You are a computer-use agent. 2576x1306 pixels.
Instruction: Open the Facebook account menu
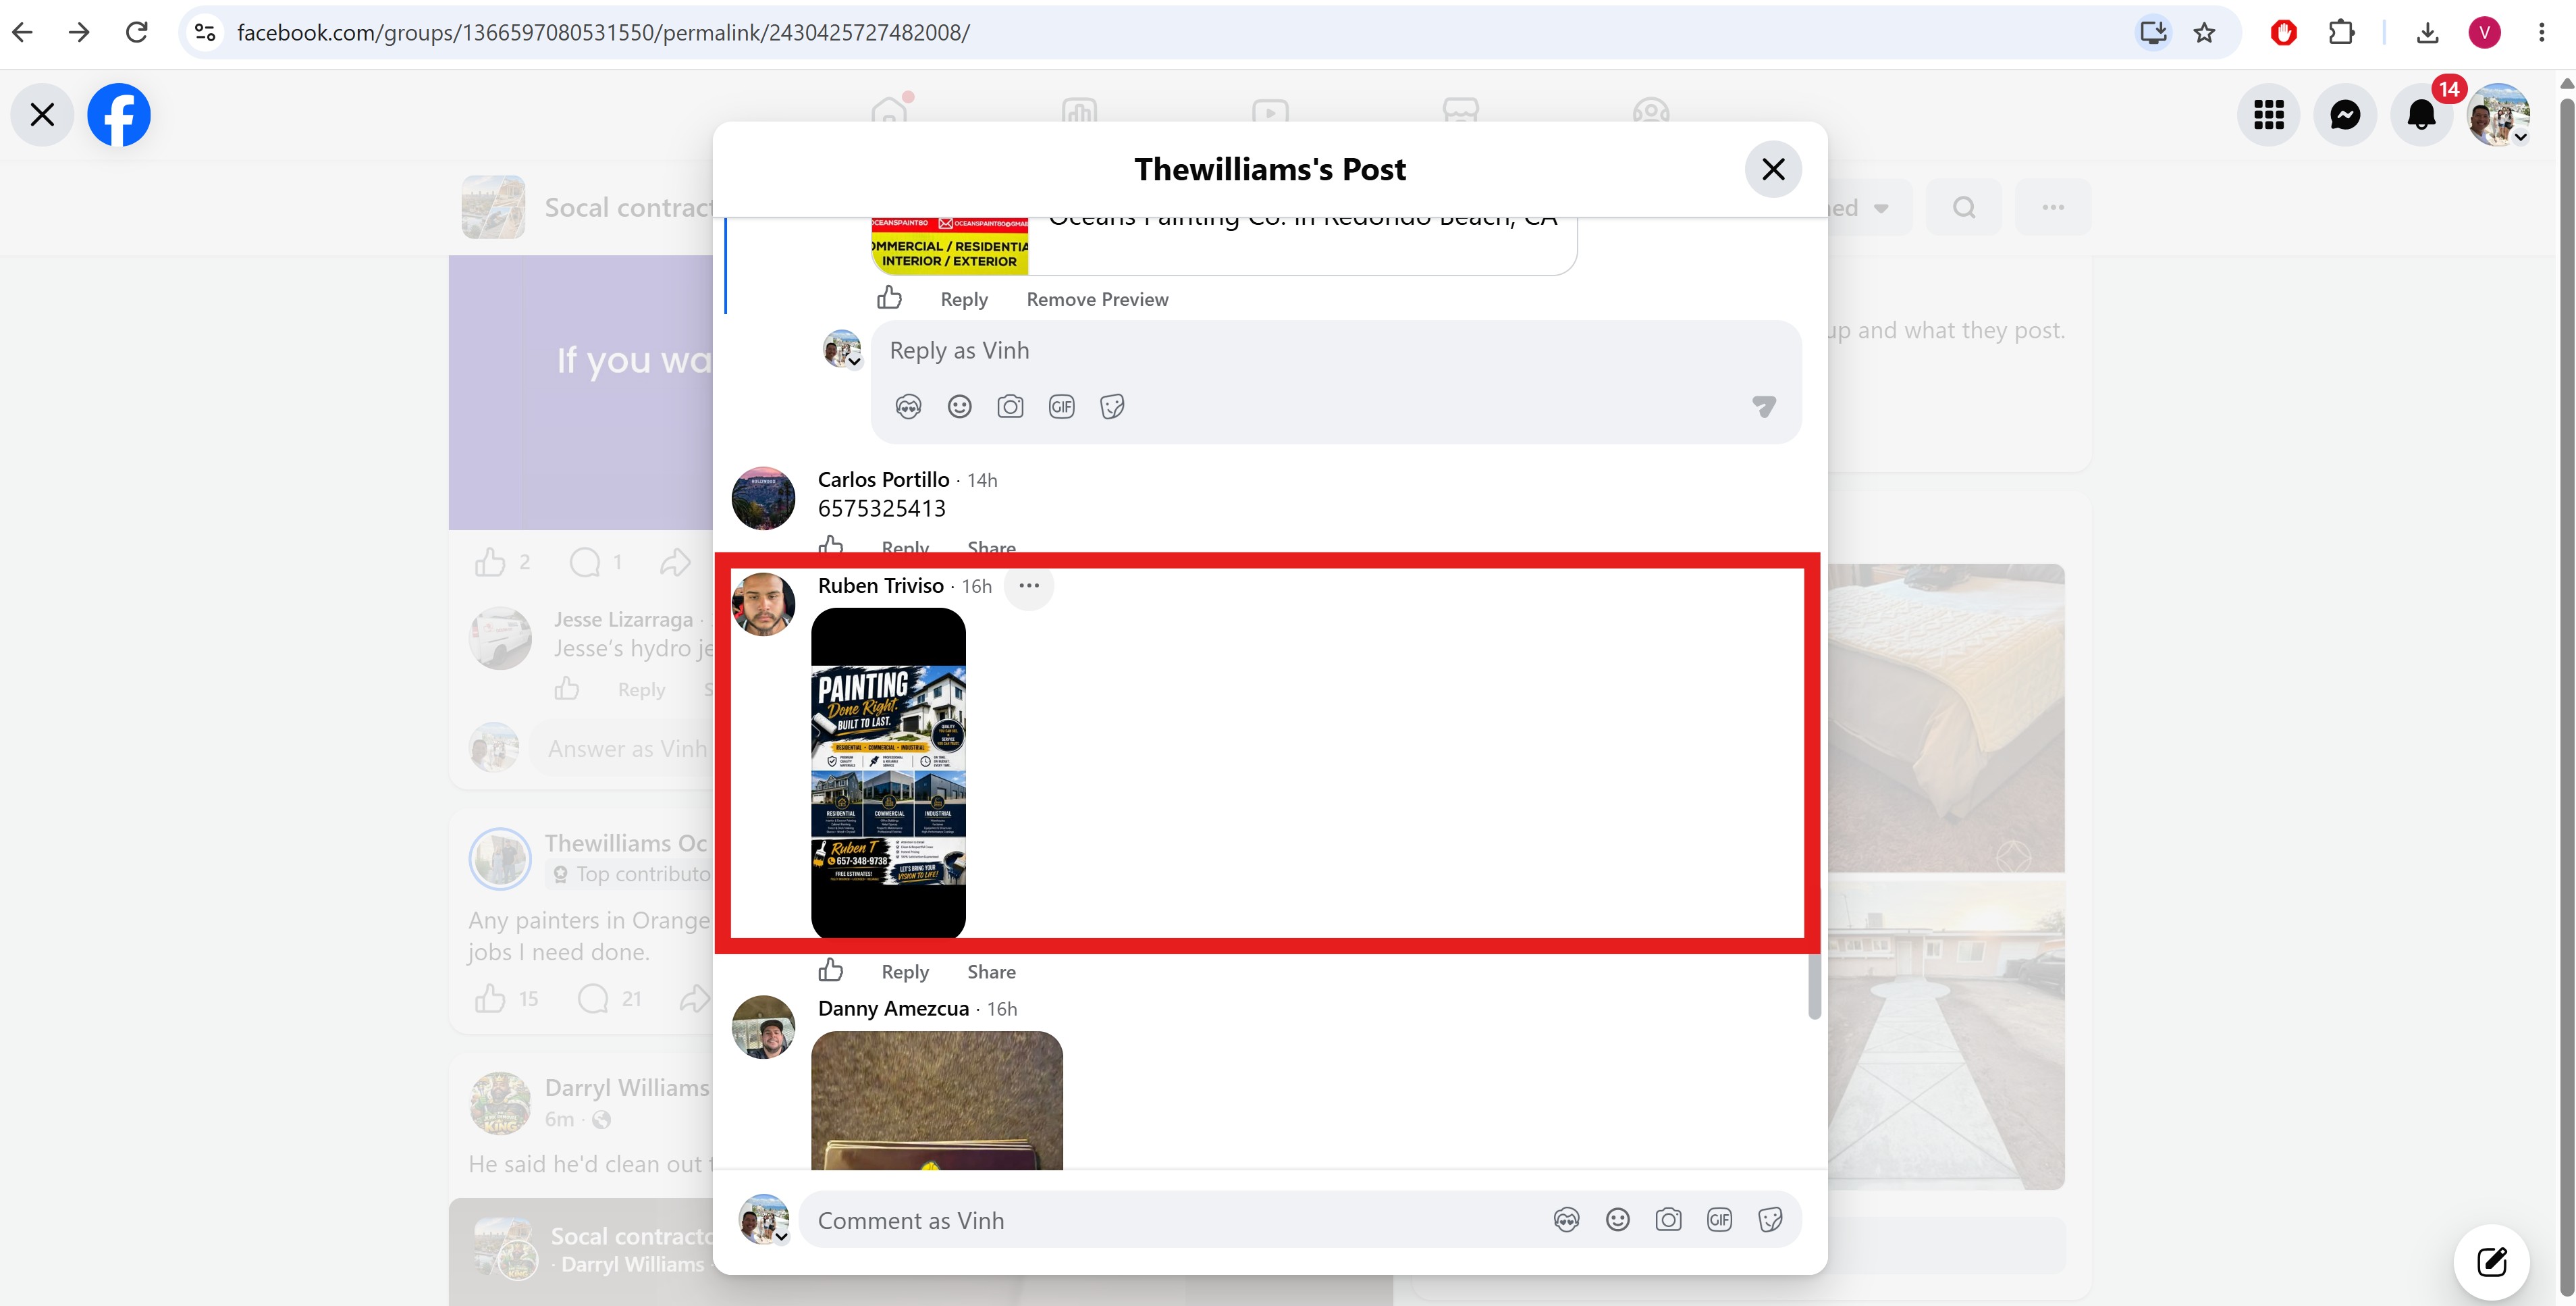point(2498,115)
